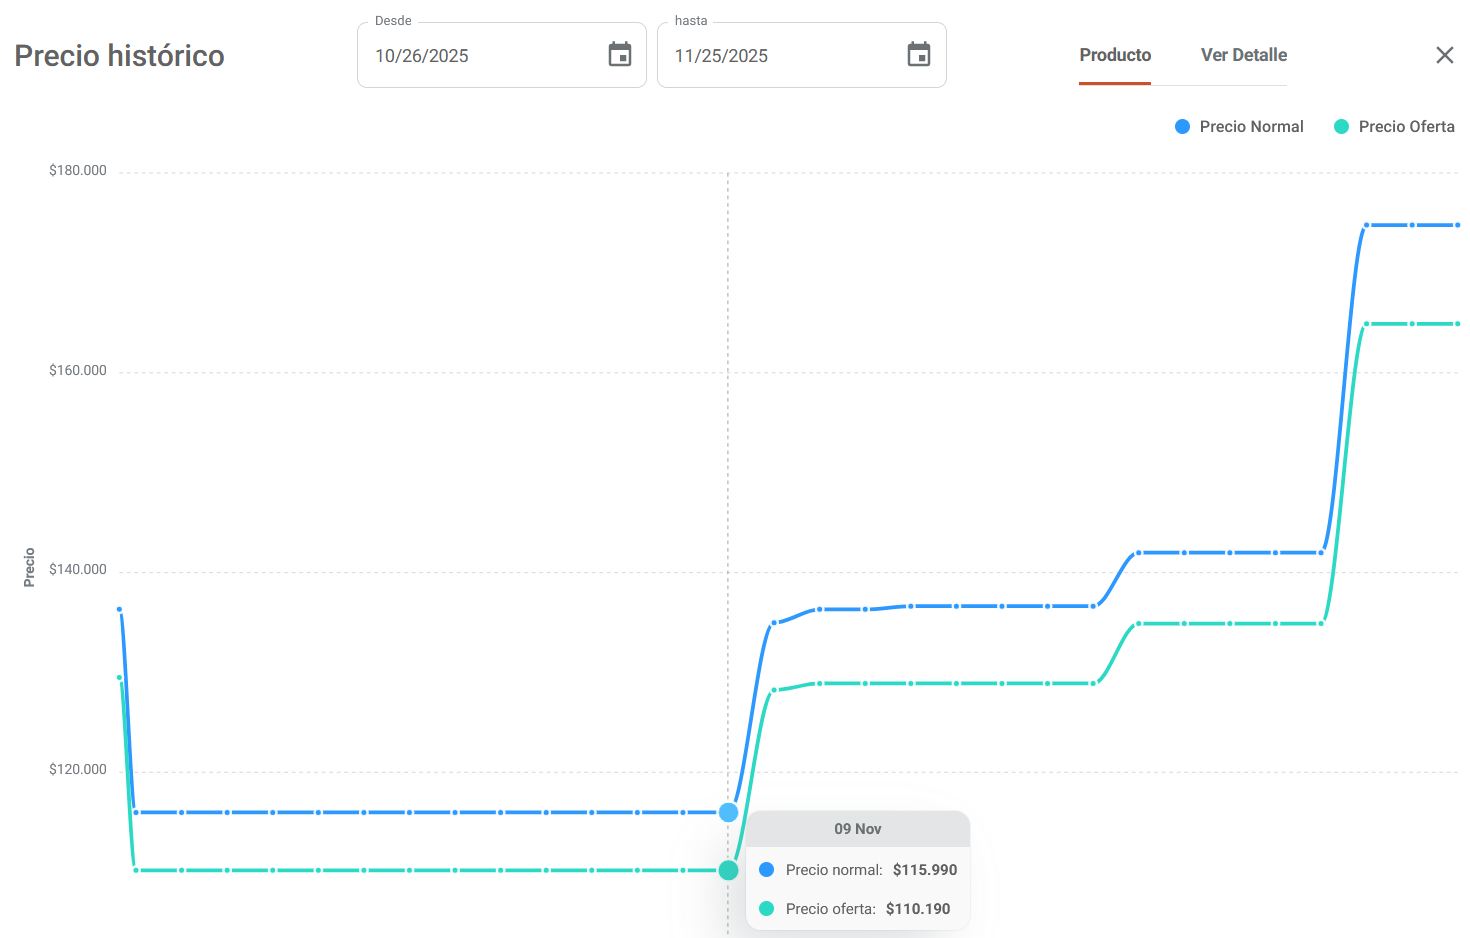Image resolution: width=1470 pixels, height=938 pixels.
Task: Select highlighted teal data point at 09 Nov
Action: (728, 870)
